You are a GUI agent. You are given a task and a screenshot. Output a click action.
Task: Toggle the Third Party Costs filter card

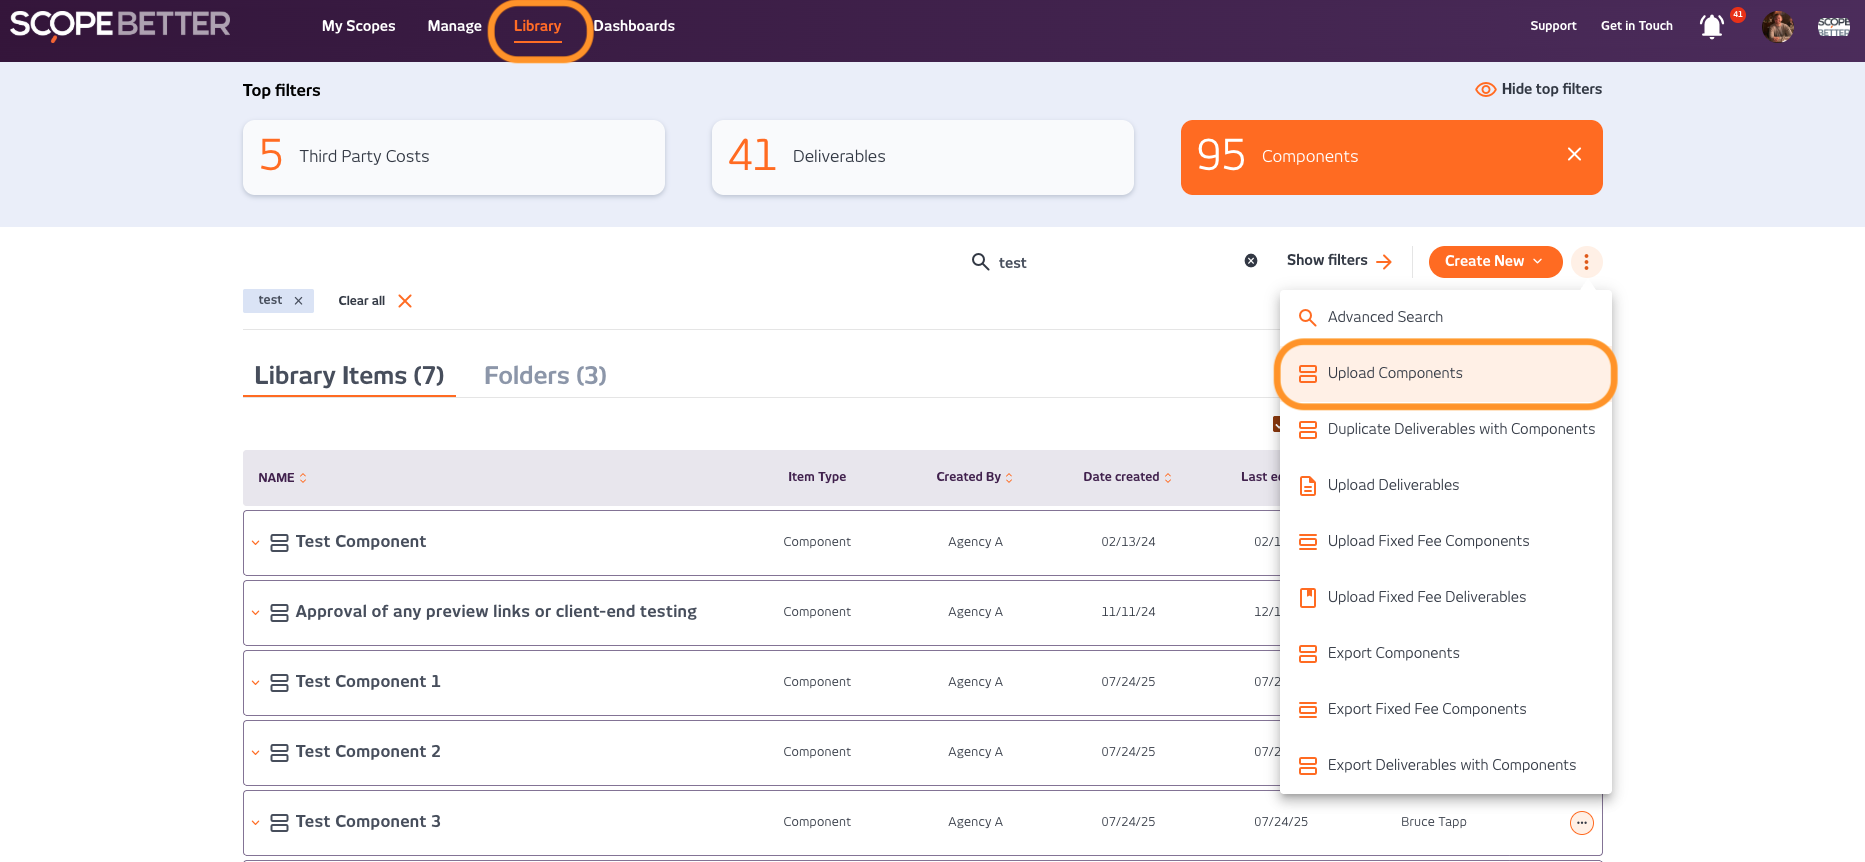453,157
